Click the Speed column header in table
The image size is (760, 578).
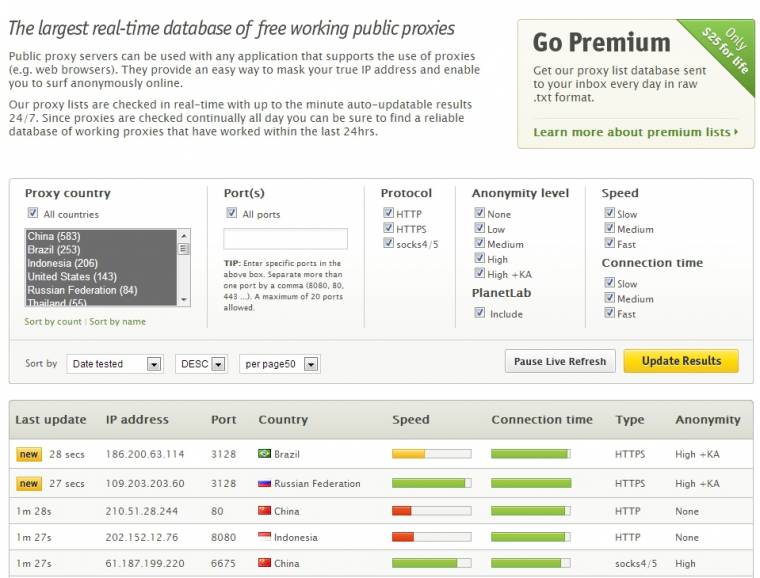point(411,420)
